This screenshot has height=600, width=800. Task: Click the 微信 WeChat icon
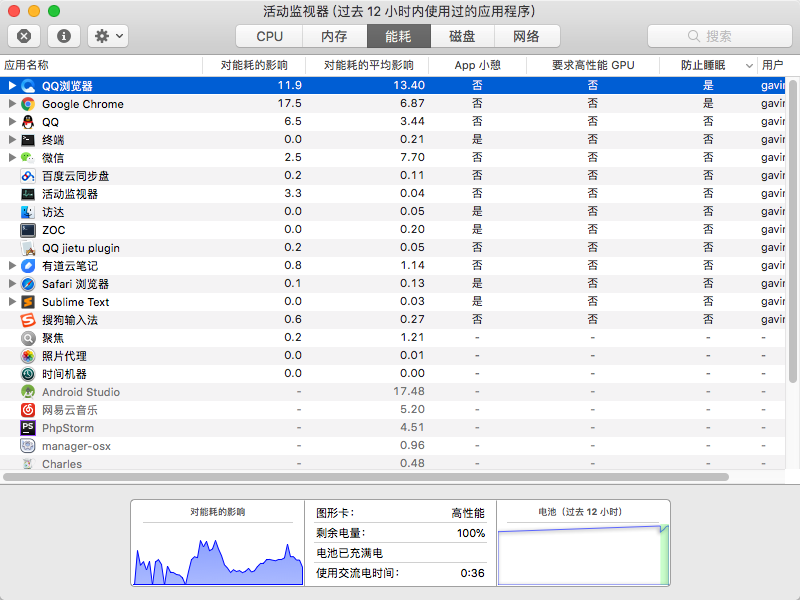tap(28, 158)
